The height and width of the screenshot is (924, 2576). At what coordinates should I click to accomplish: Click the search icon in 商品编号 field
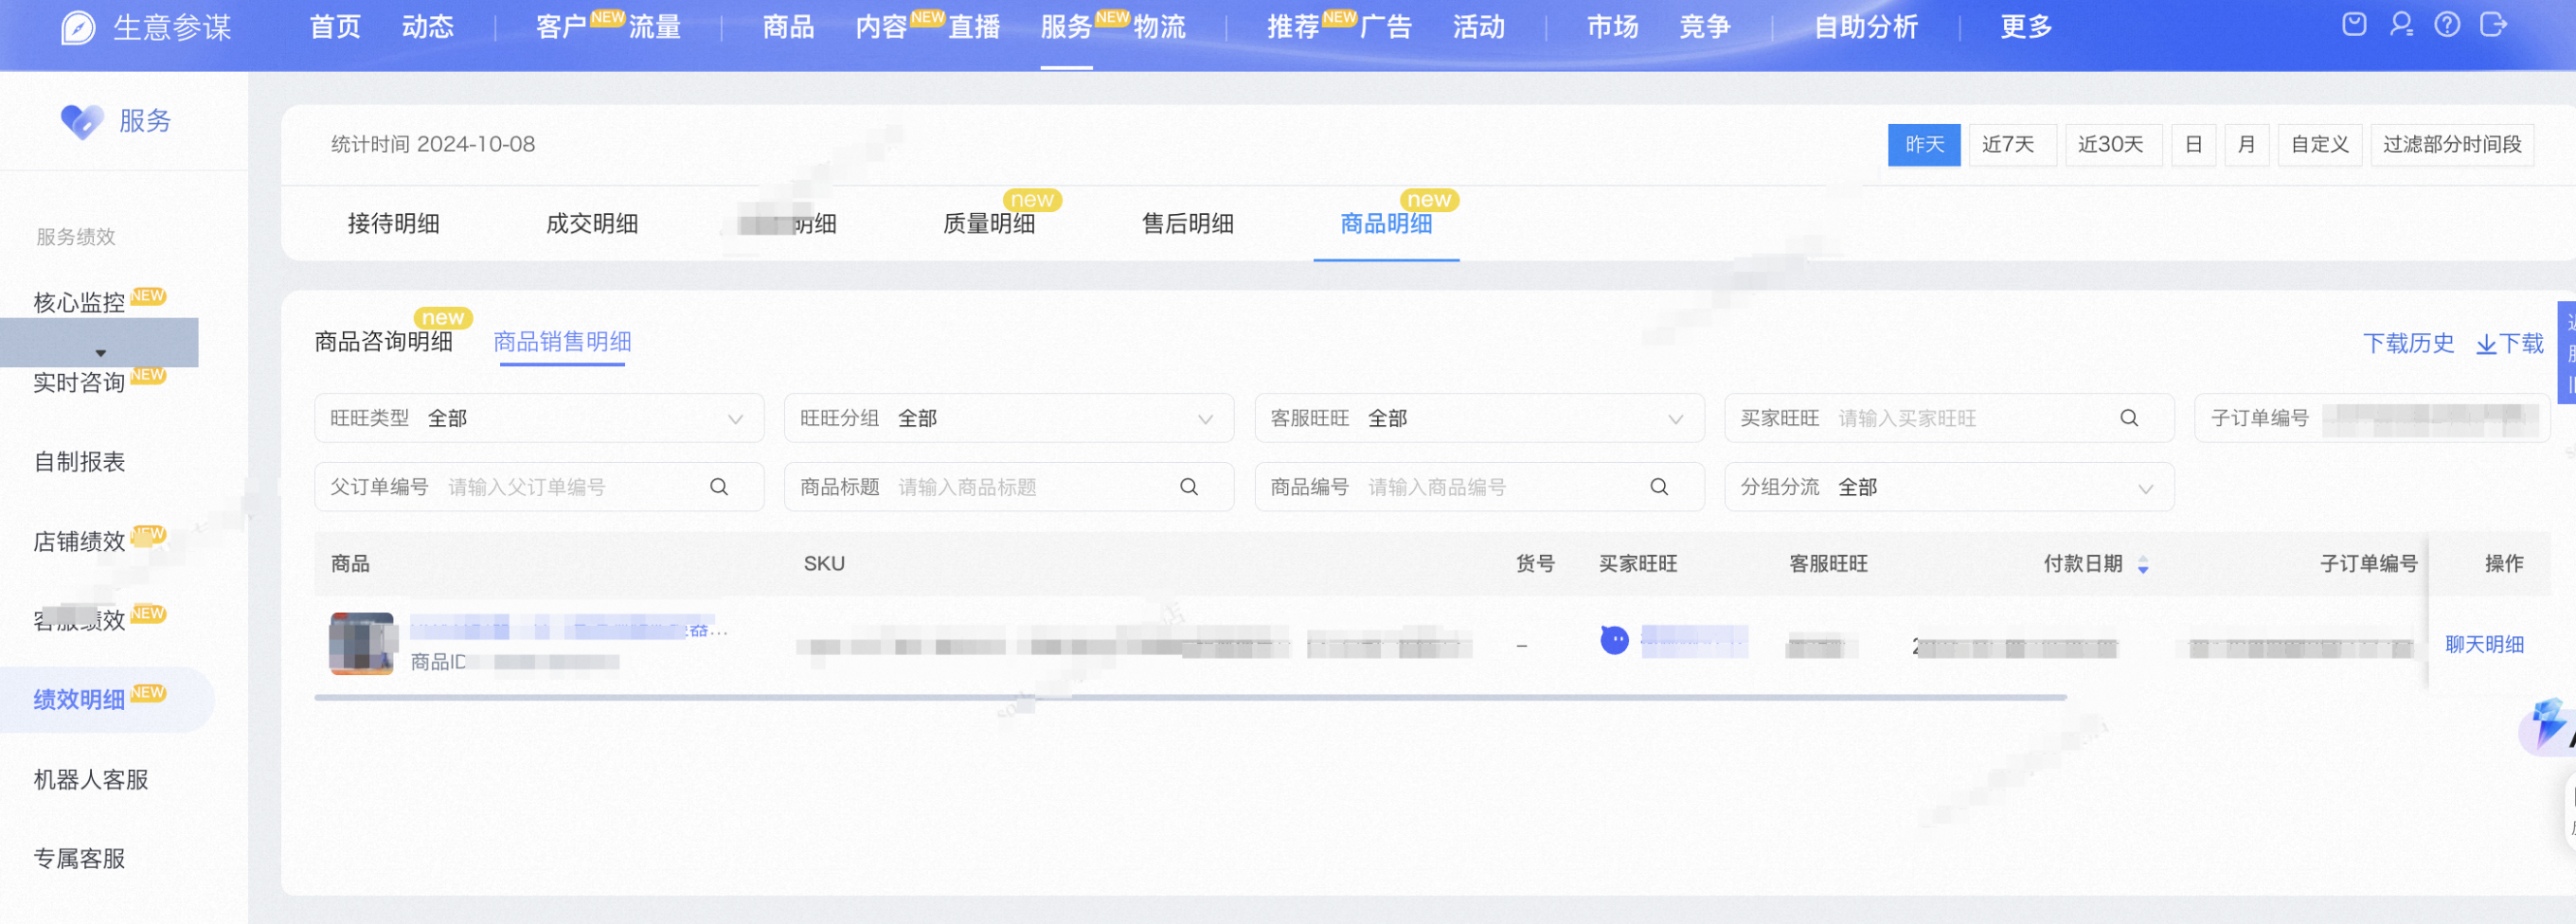click(1659, 487)
